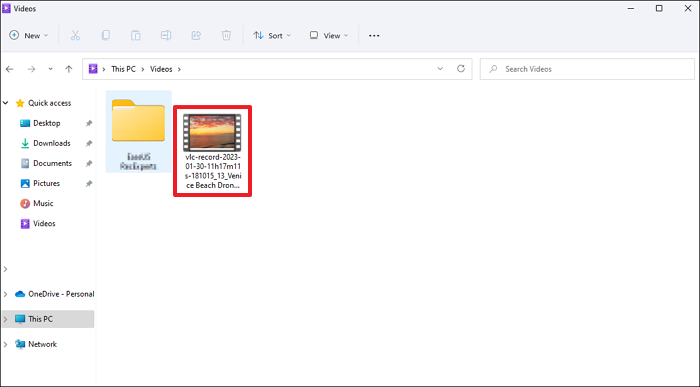Select Quick access in sidebar

point(50,103)
